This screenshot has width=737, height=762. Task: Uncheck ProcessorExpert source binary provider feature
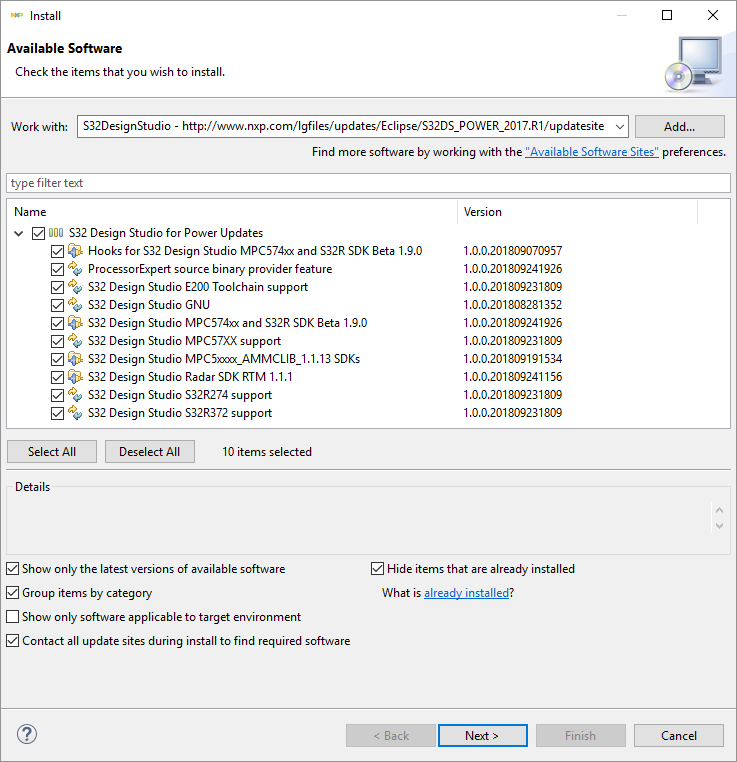click(57, 269)
